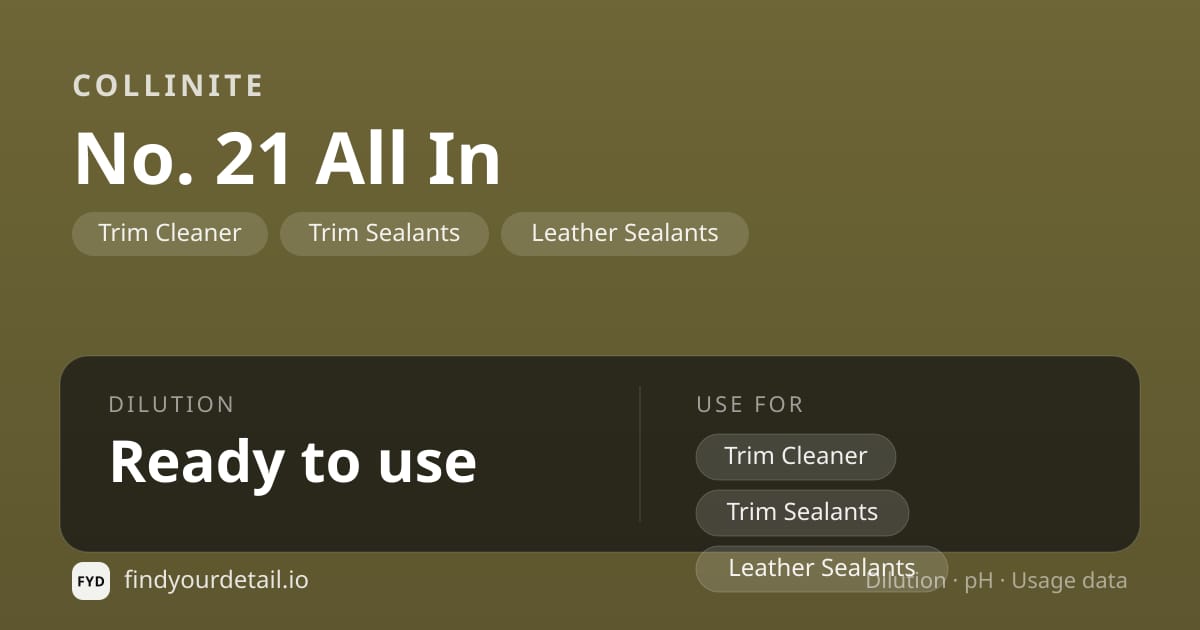
Task: Click the Ready to use value
Action: (293, 461)
